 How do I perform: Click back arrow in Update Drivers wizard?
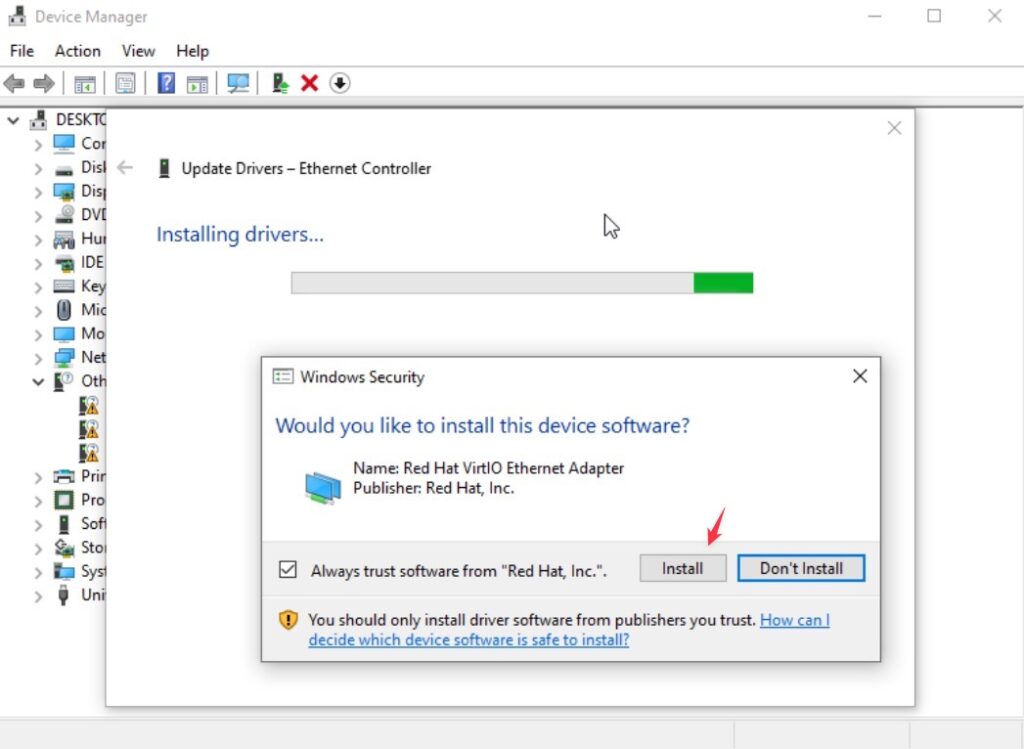click(125, 168)
